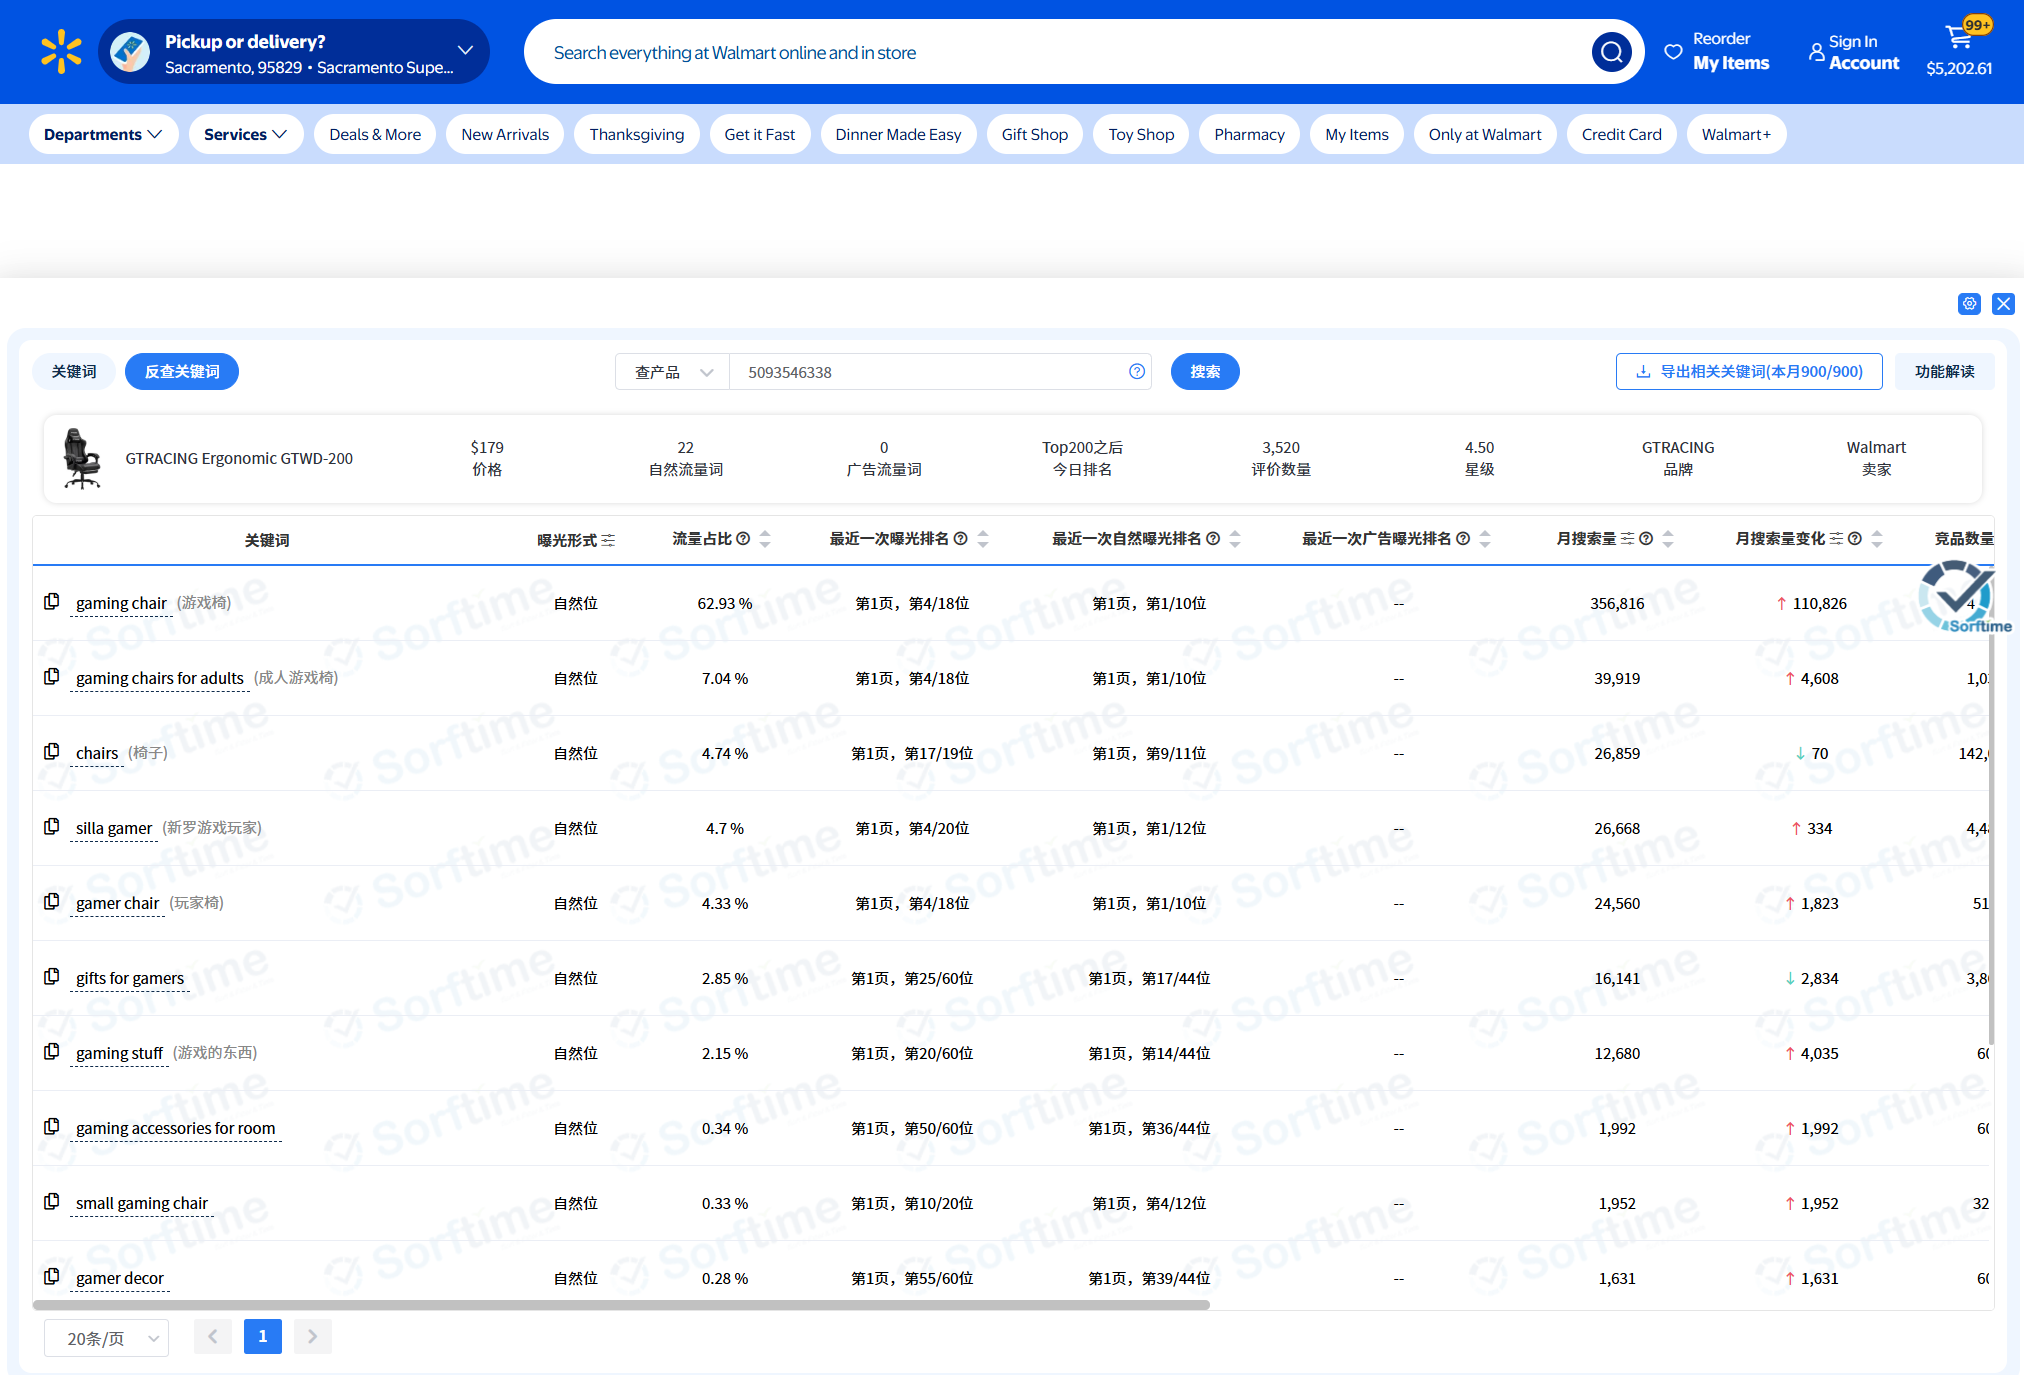Open the Deals & More menu item
The height and width of the screenshot is (1375, 2024).
pyautogui.click(x=375, y=134)
